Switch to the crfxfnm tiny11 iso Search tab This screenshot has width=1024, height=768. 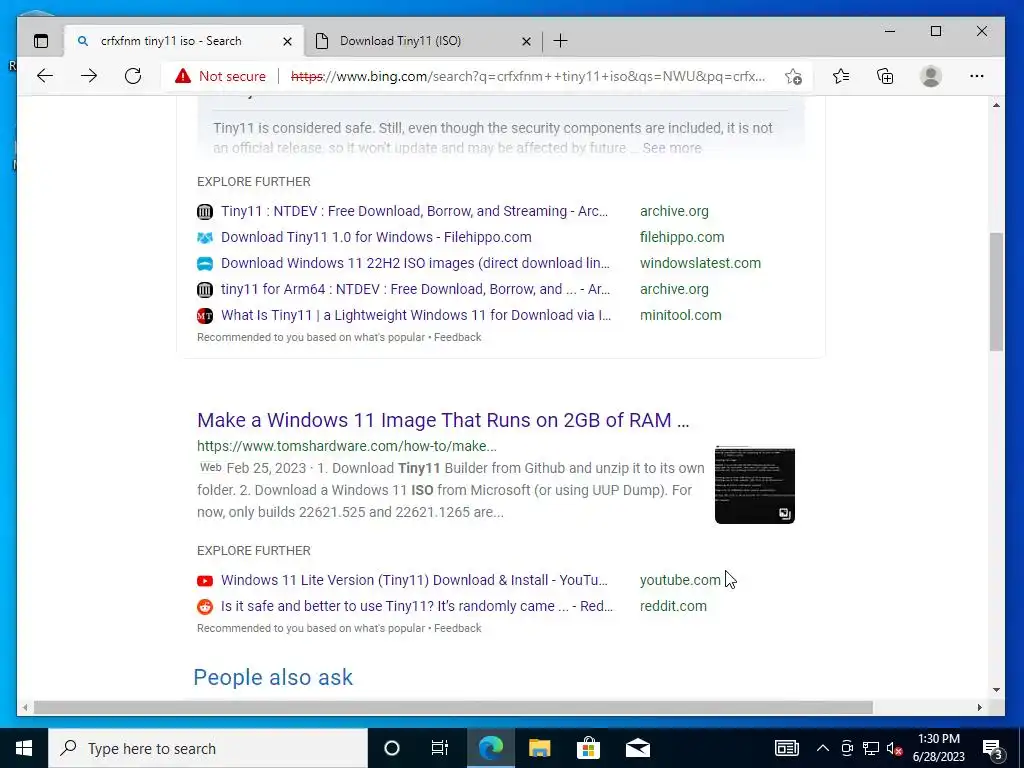184,40
